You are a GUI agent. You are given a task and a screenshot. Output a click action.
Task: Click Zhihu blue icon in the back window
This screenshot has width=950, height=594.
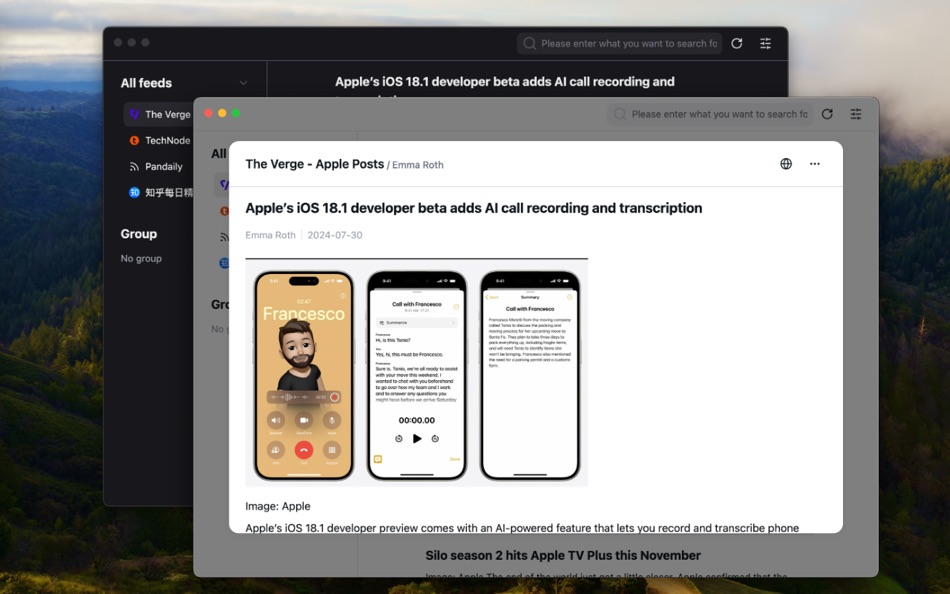pos(135,192)
